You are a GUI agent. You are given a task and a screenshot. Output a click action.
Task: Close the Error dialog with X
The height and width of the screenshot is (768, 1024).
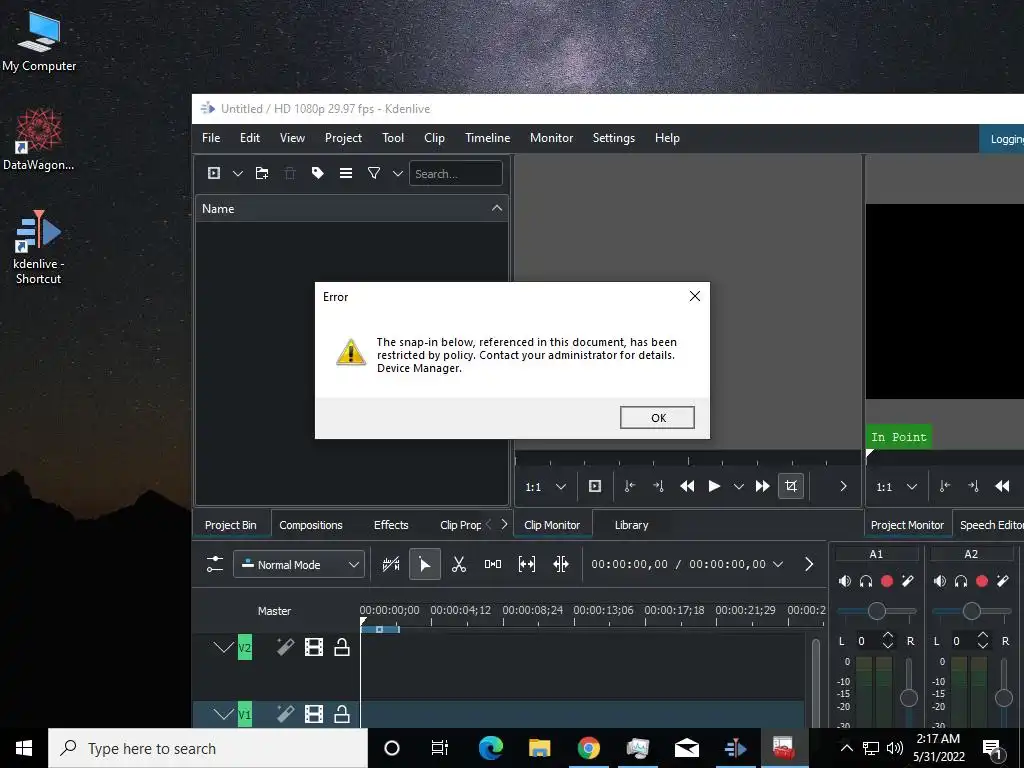(695, 296)
